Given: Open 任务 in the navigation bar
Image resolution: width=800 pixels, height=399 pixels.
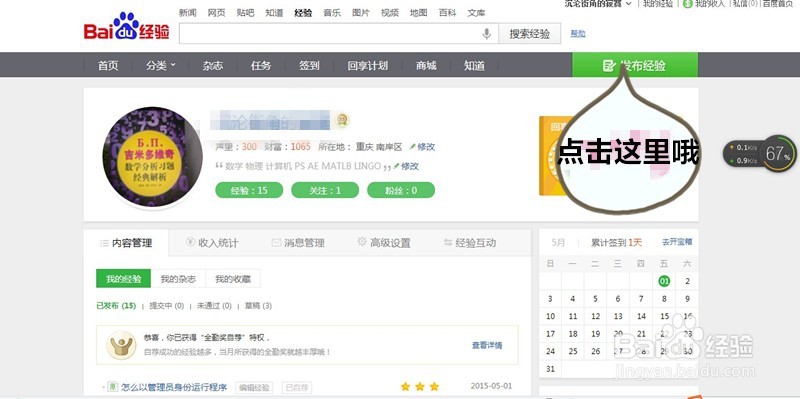Looking at the screenshot, I should [x=261, y=65].
